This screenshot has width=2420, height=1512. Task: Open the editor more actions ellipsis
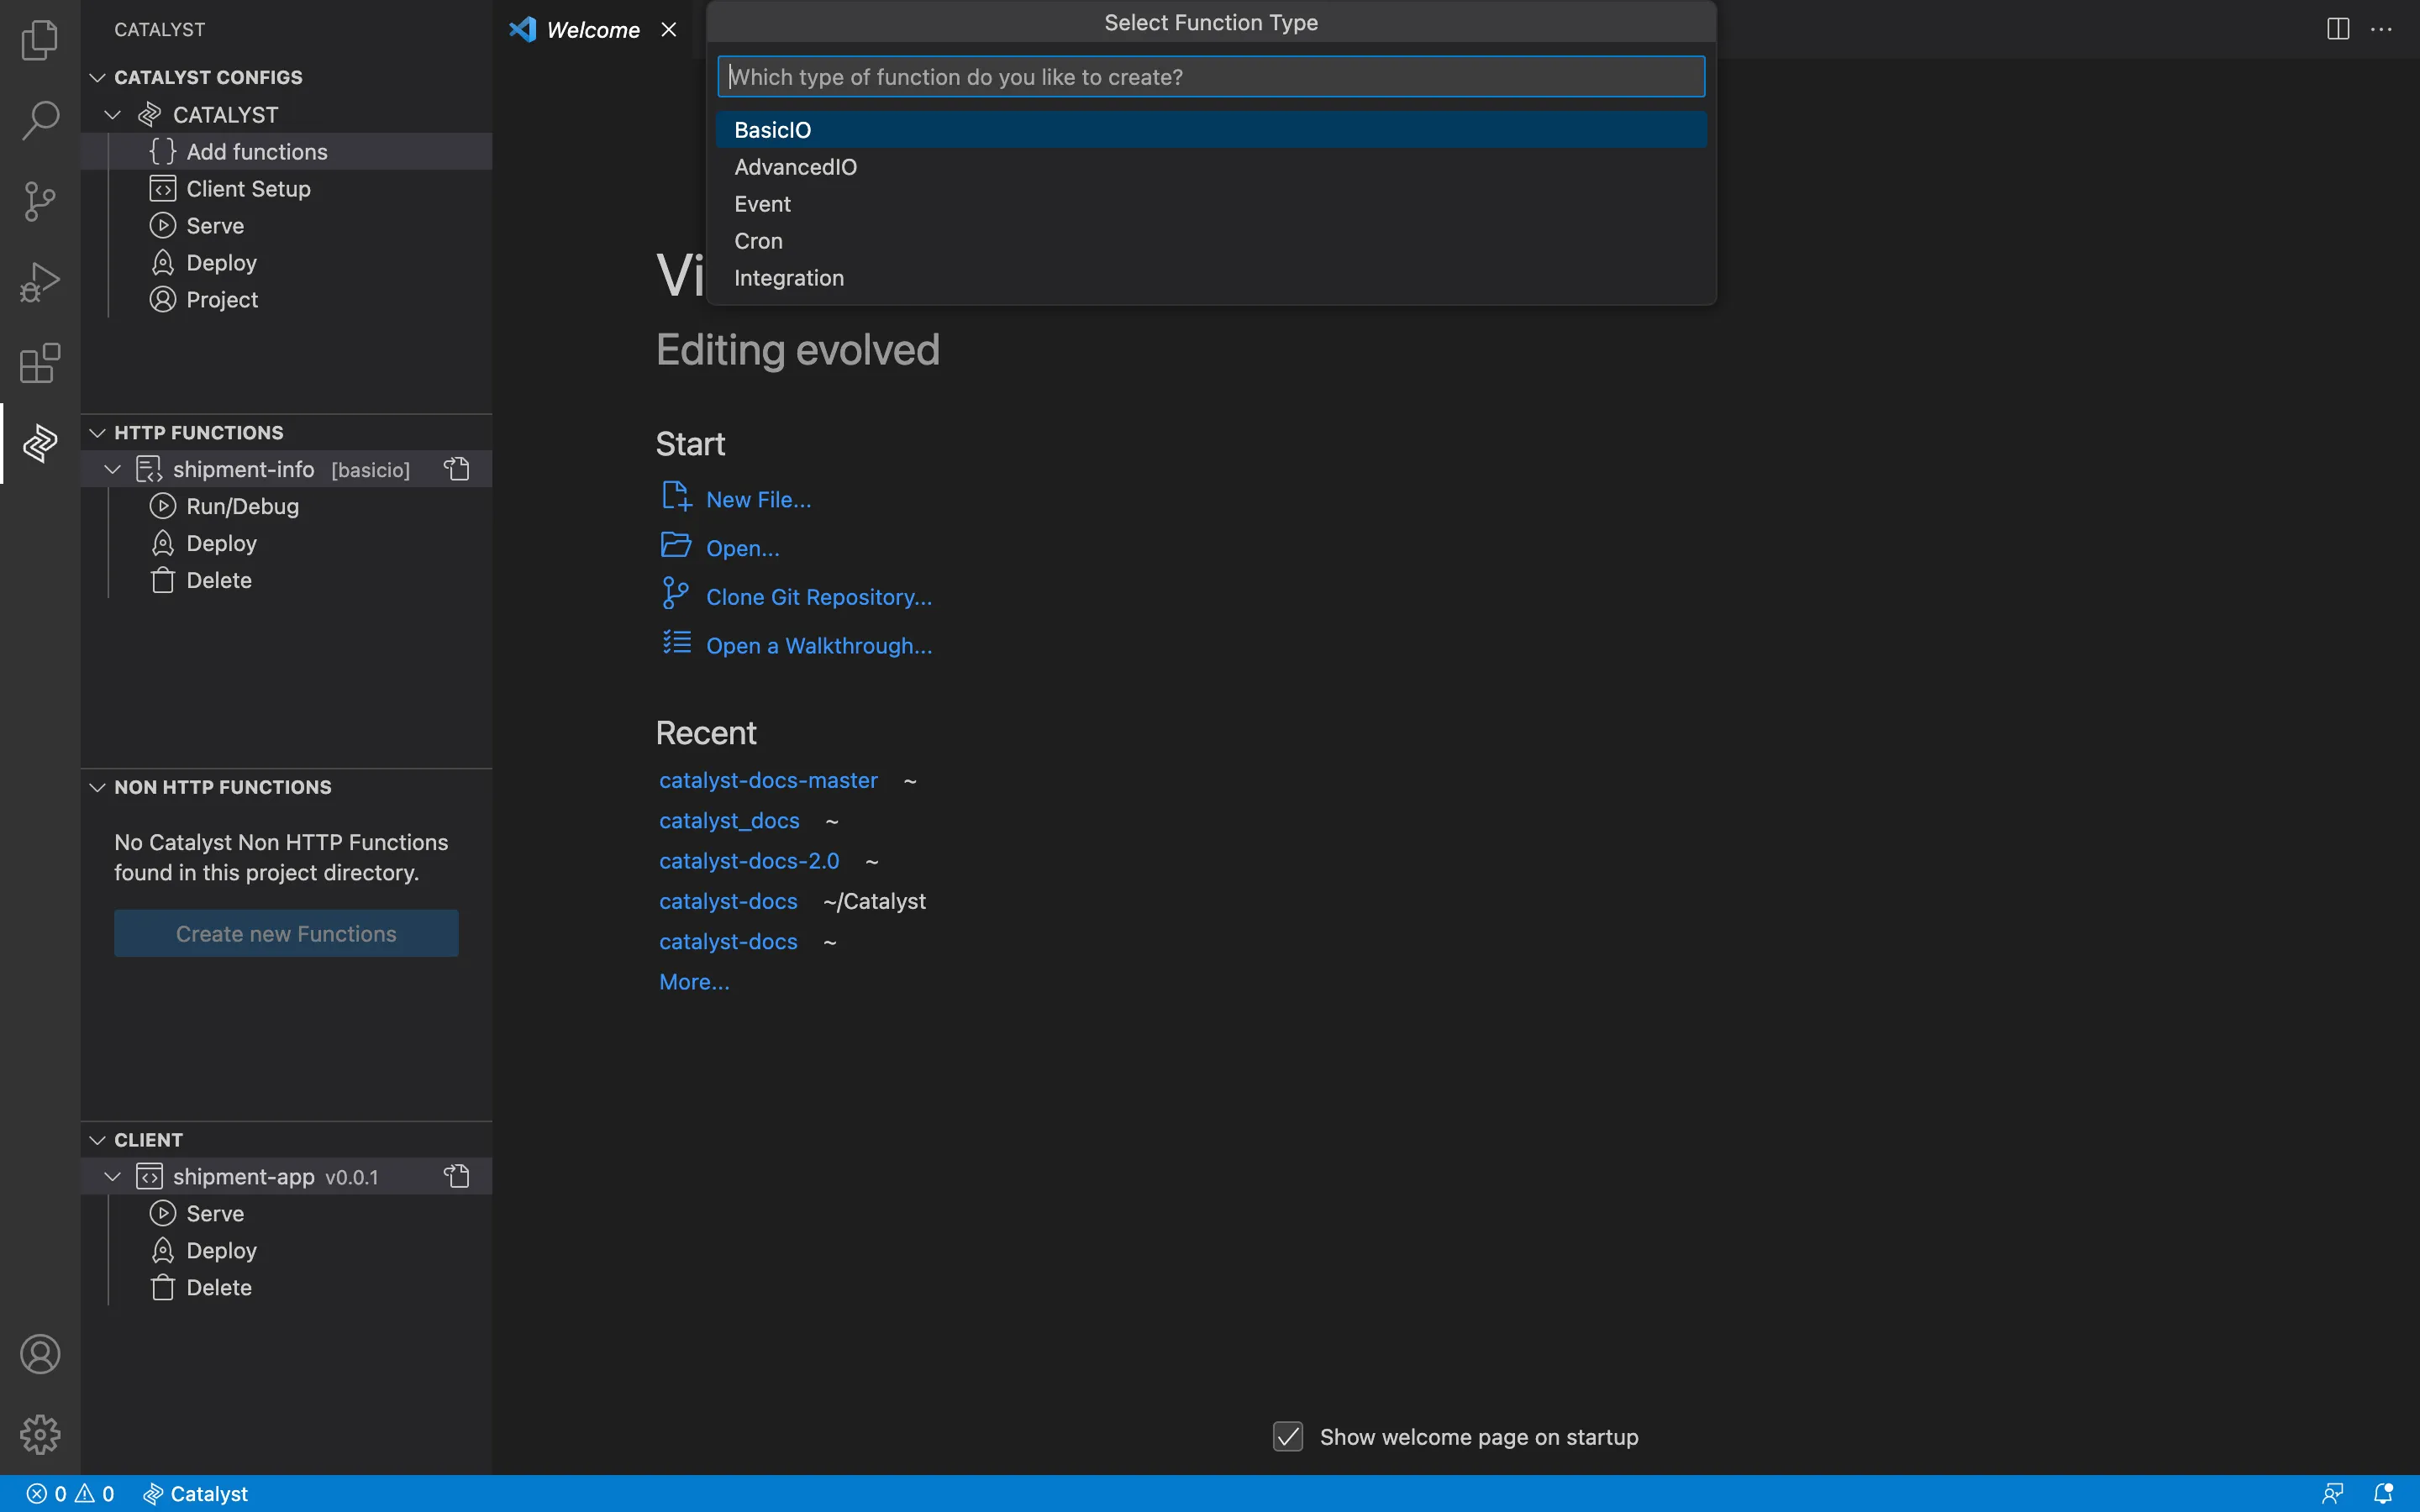click(x=2382, y=29)
